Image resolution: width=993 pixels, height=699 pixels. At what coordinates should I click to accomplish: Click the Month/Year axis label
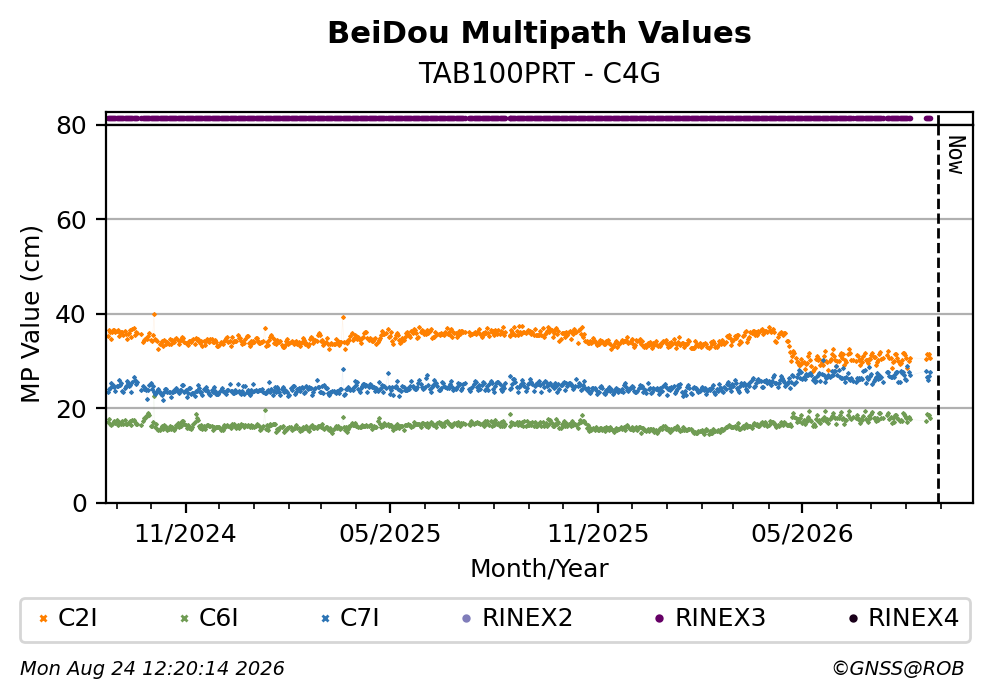point(540,569)
